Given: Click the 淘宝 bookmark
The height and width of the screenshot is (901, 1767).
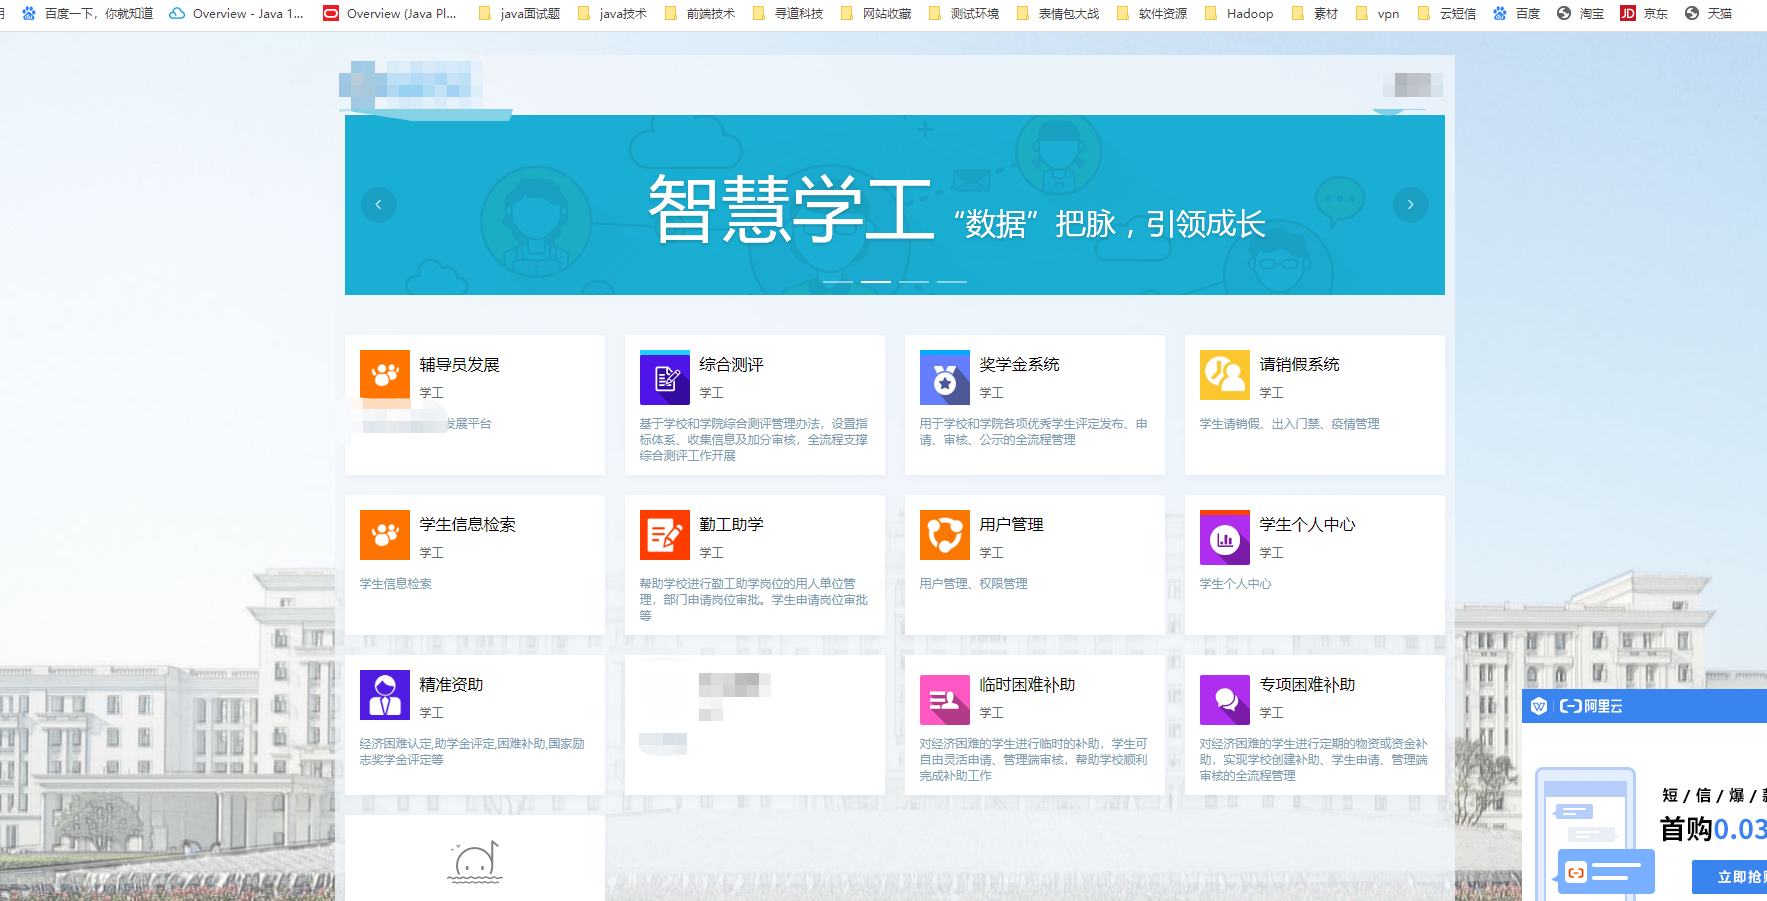Looking at the screenshot, I should pos(1580,13).
